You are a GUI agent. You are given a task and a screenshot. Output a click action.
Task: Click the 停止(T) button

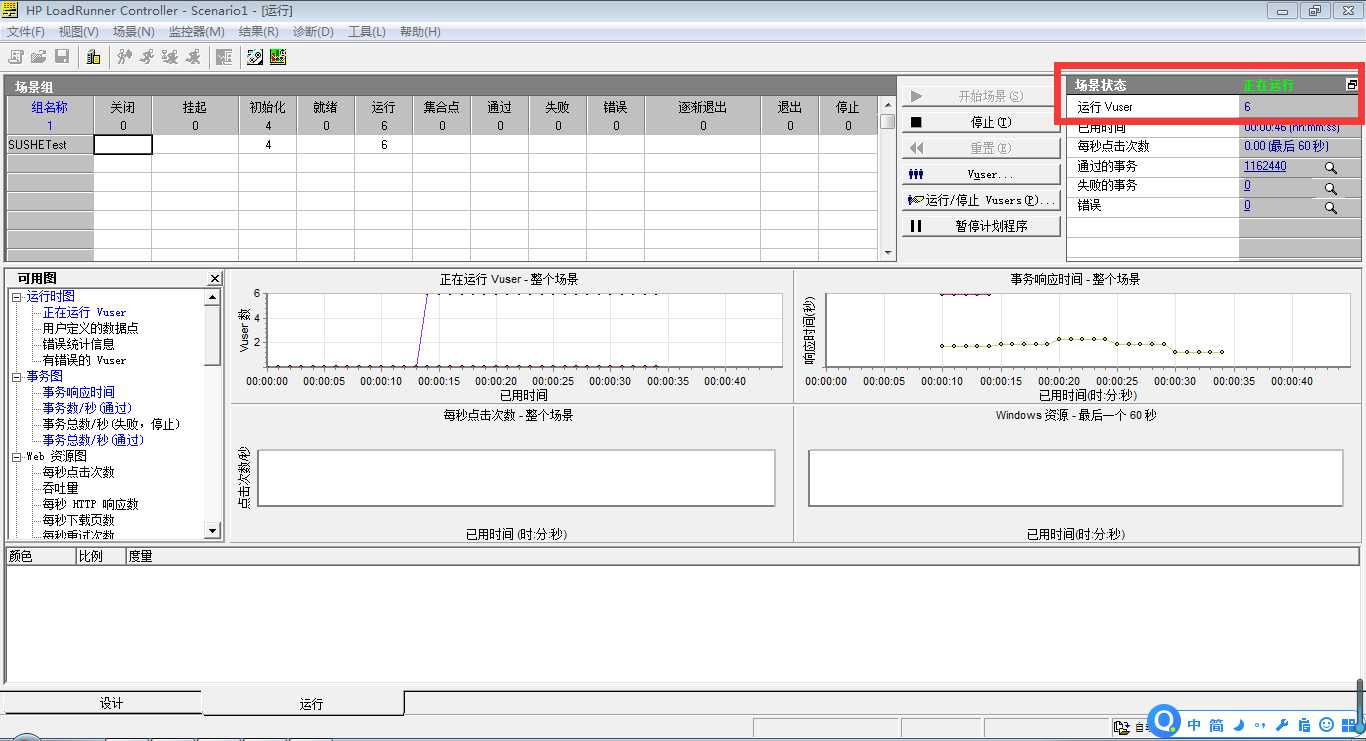click(981, 122)
